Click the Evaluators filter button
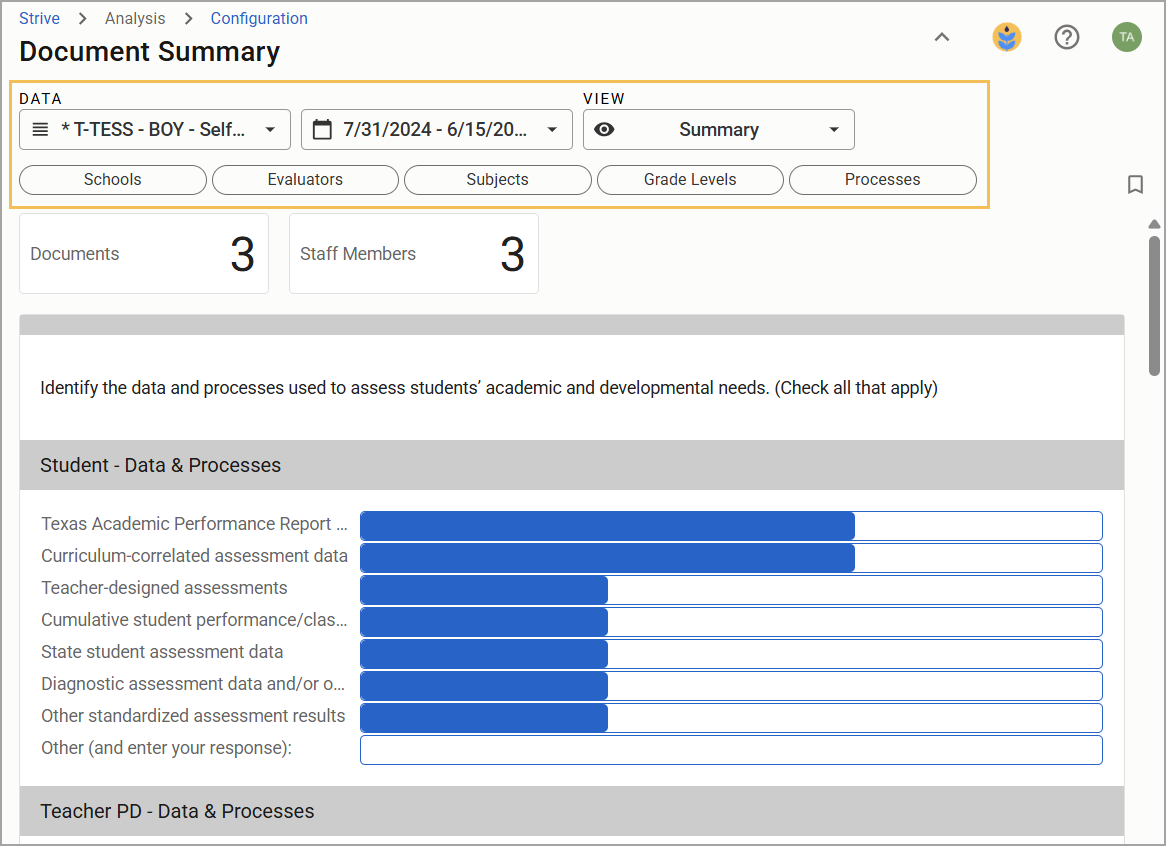The height and width of the screenshot is (846, 1166). pos(305,180)
